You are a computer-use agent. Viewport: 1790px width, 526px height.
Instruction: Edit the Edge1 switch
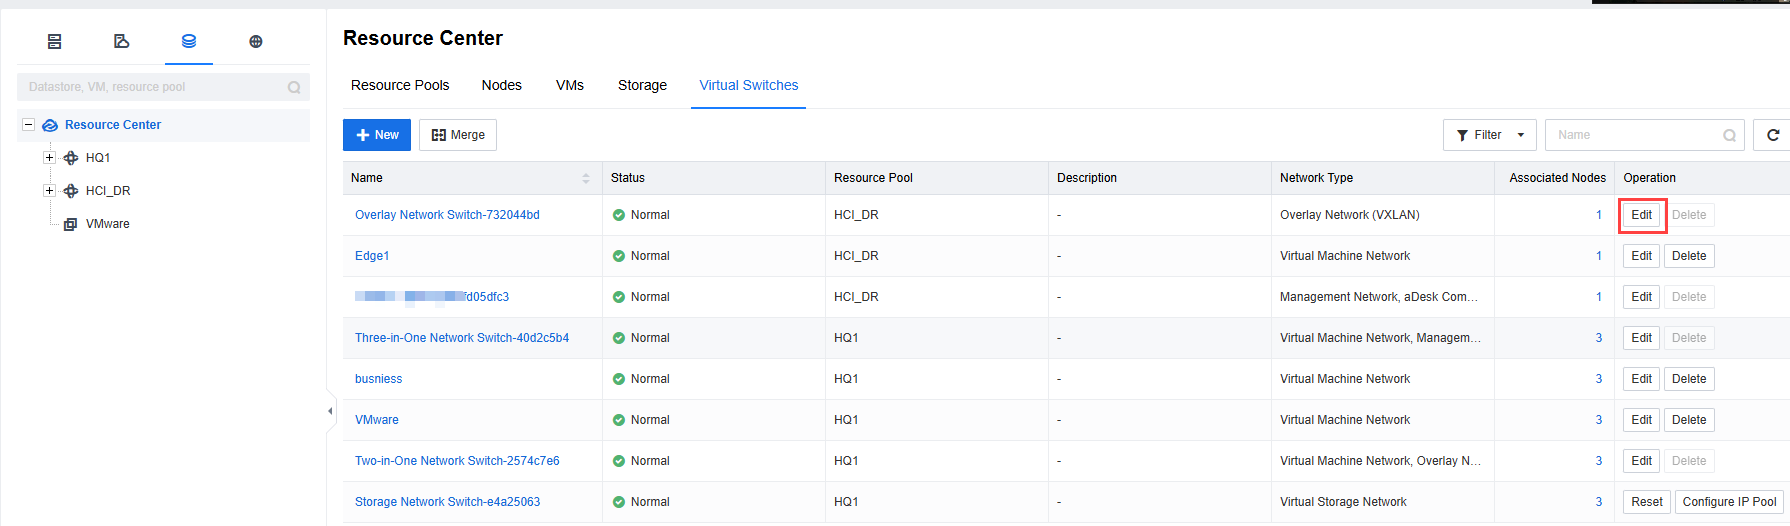pos(1642,256)
